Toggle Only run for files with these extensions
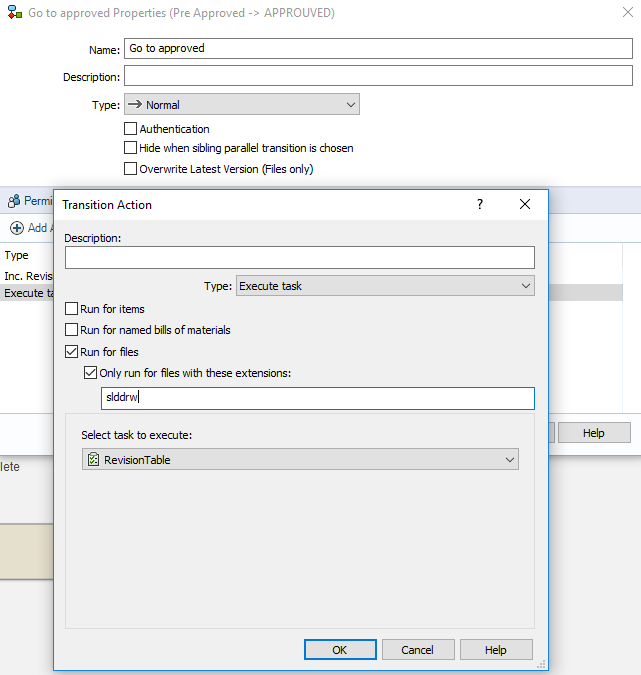 91,373
